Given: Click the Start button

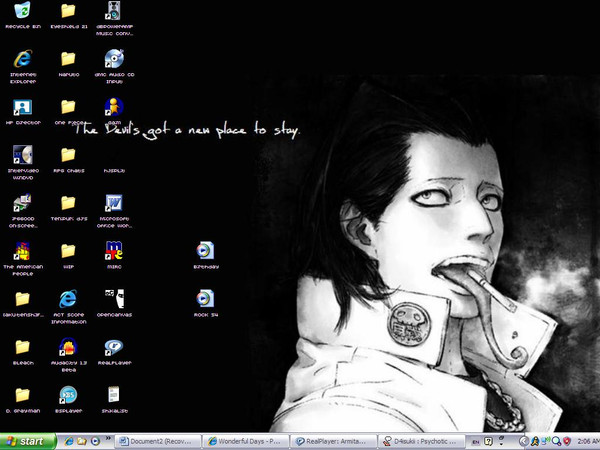Looking at the screenshot, I should tap(28, 441).
